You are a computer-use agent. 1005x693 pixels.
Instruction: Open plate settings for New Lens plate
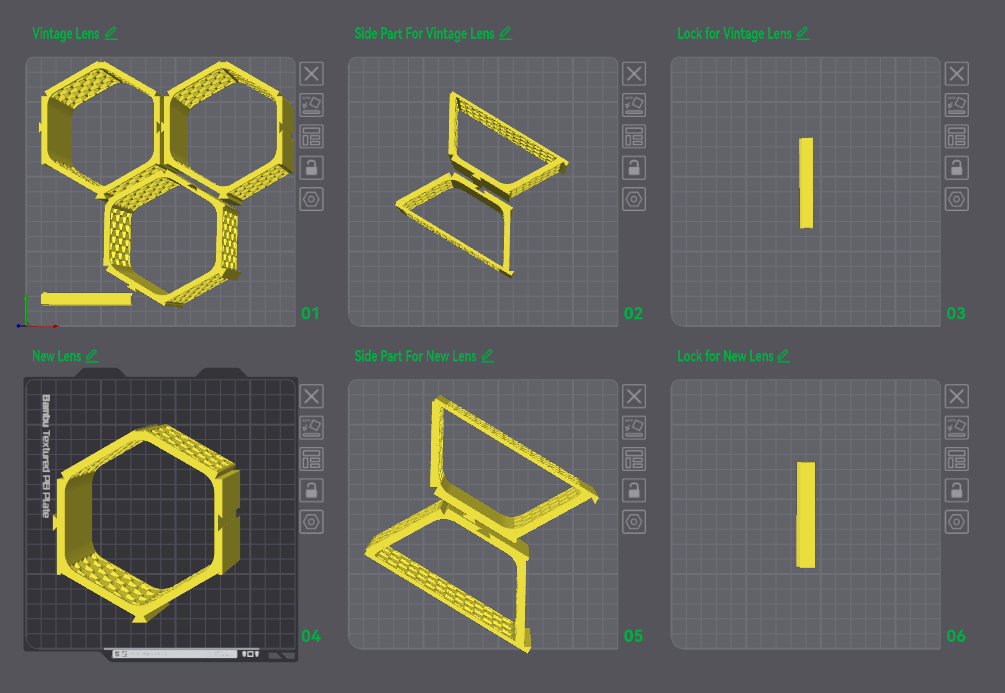pyautogui.click(x=311, y=522)
